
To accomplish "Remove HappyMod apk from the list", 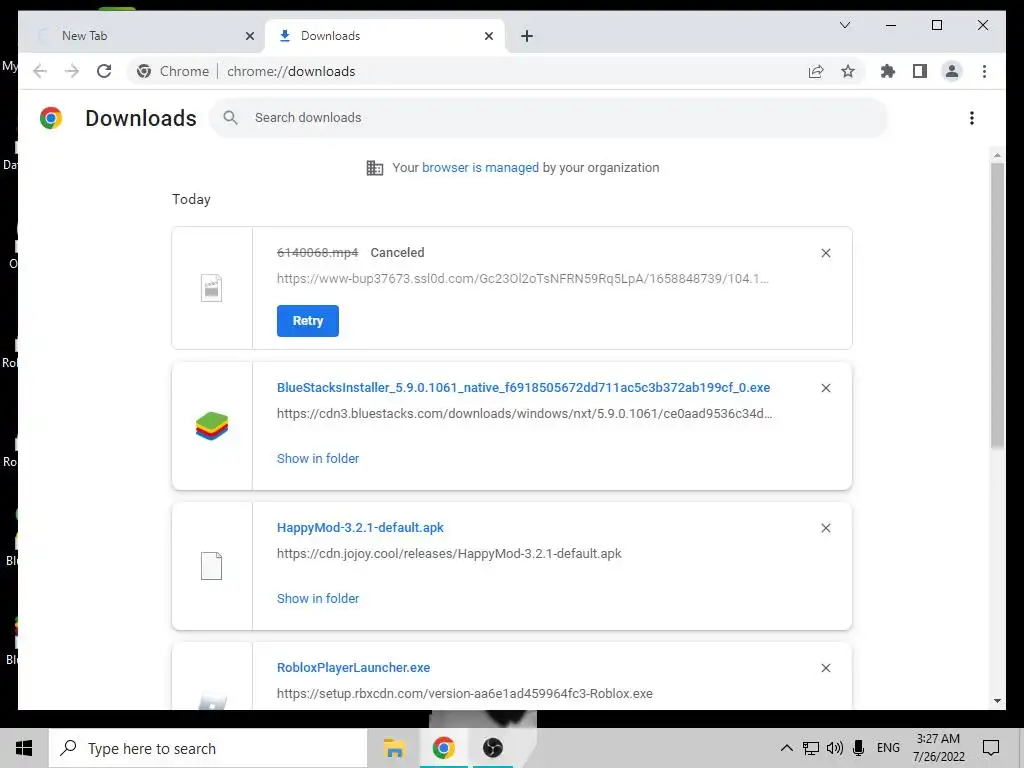I will (825, 528).
